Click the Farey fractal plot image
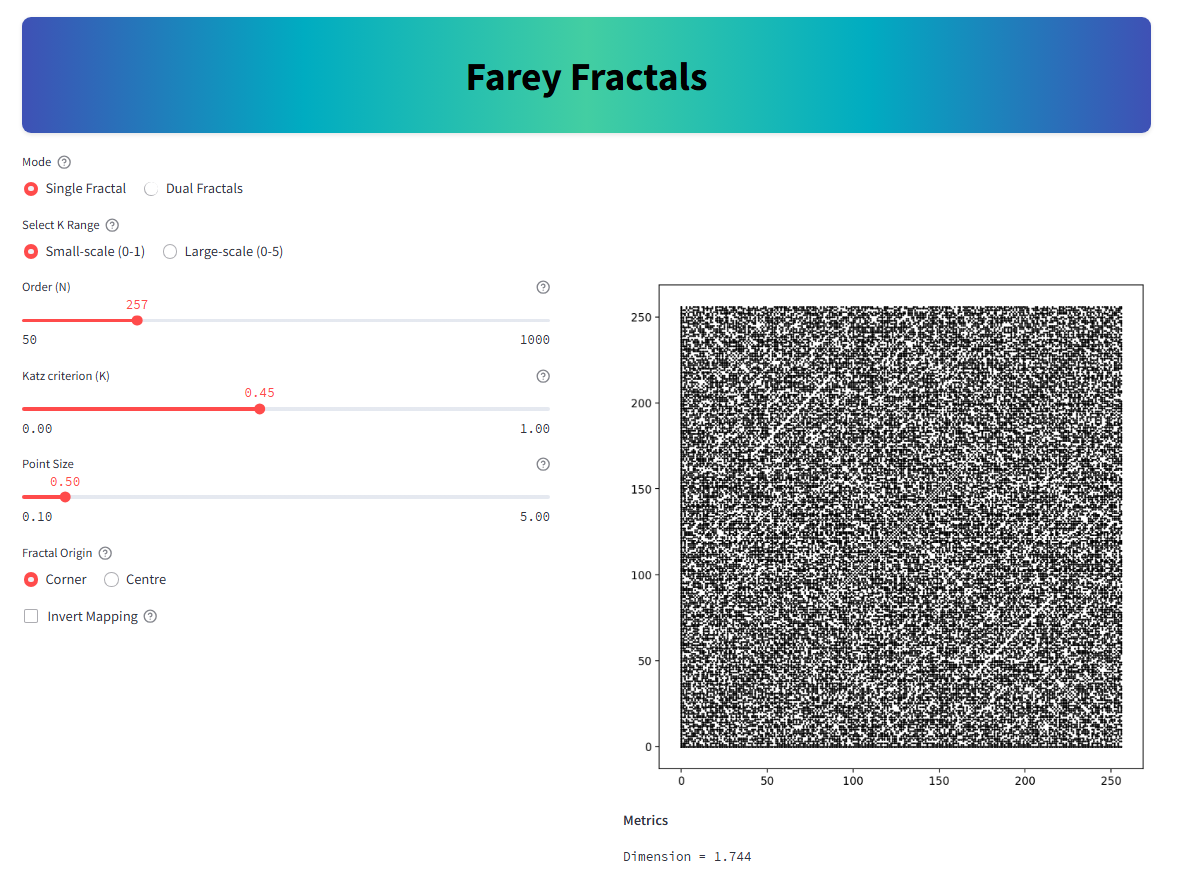This screenshot has height=869, width=1182. click(x=900, y=527)
